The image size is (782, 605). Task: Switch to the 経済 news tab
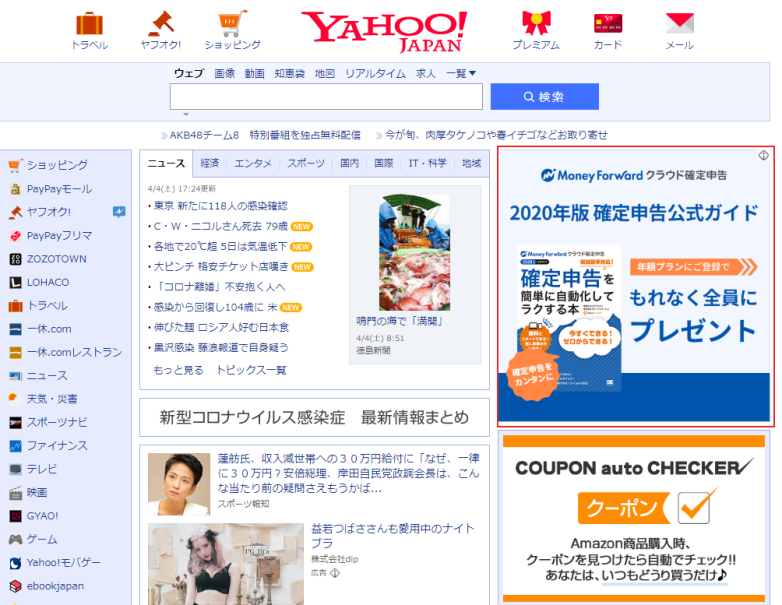(x=210, y=163)
